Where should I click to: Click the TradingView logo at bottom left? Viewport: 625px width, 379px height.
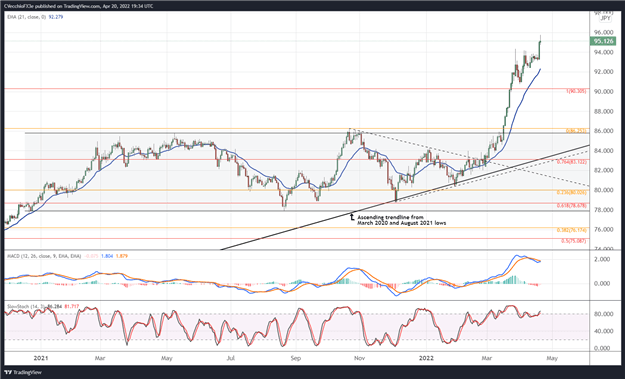pos(23,372)
